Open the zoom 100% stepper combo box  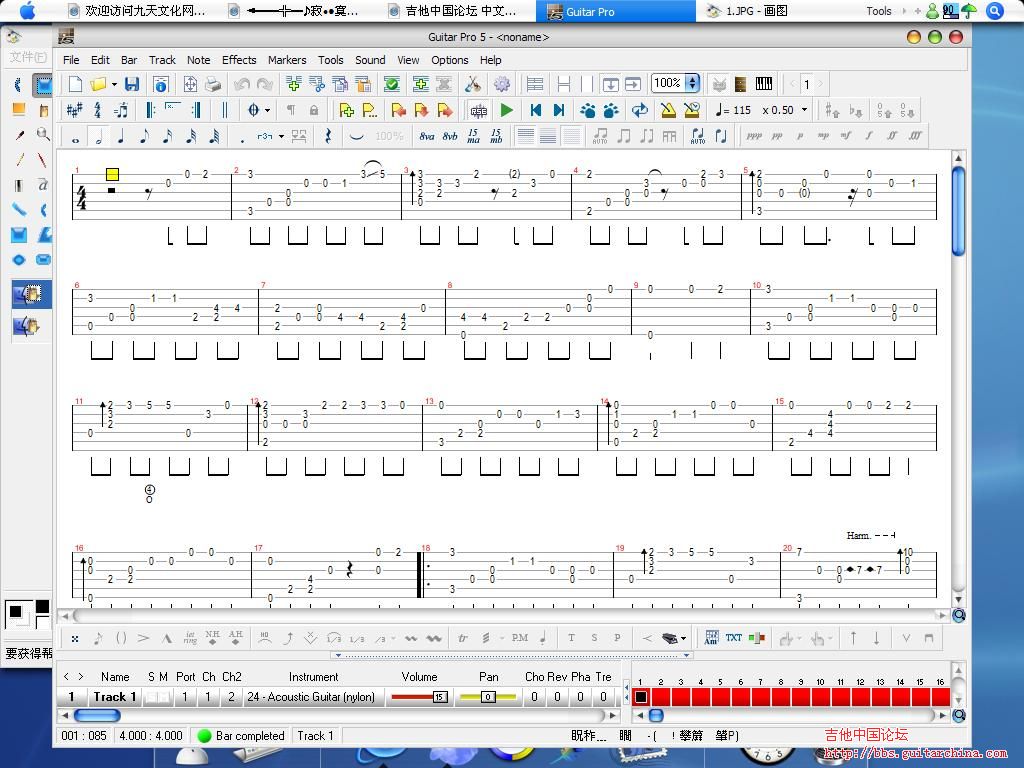coord(675,84)
